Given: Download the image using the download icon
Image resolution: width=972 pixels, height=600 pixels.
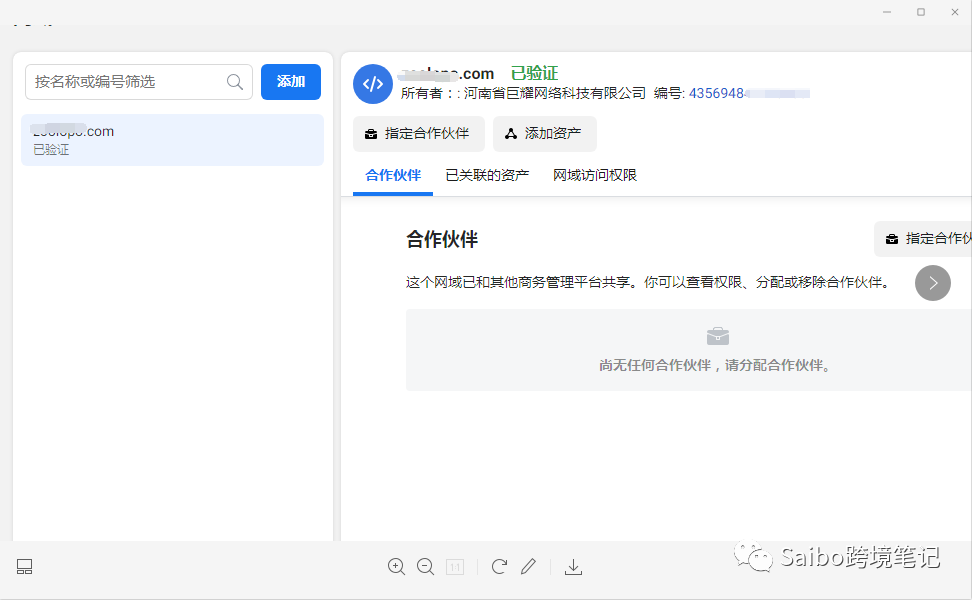Looking at the screenshot, I should point(573,567).
